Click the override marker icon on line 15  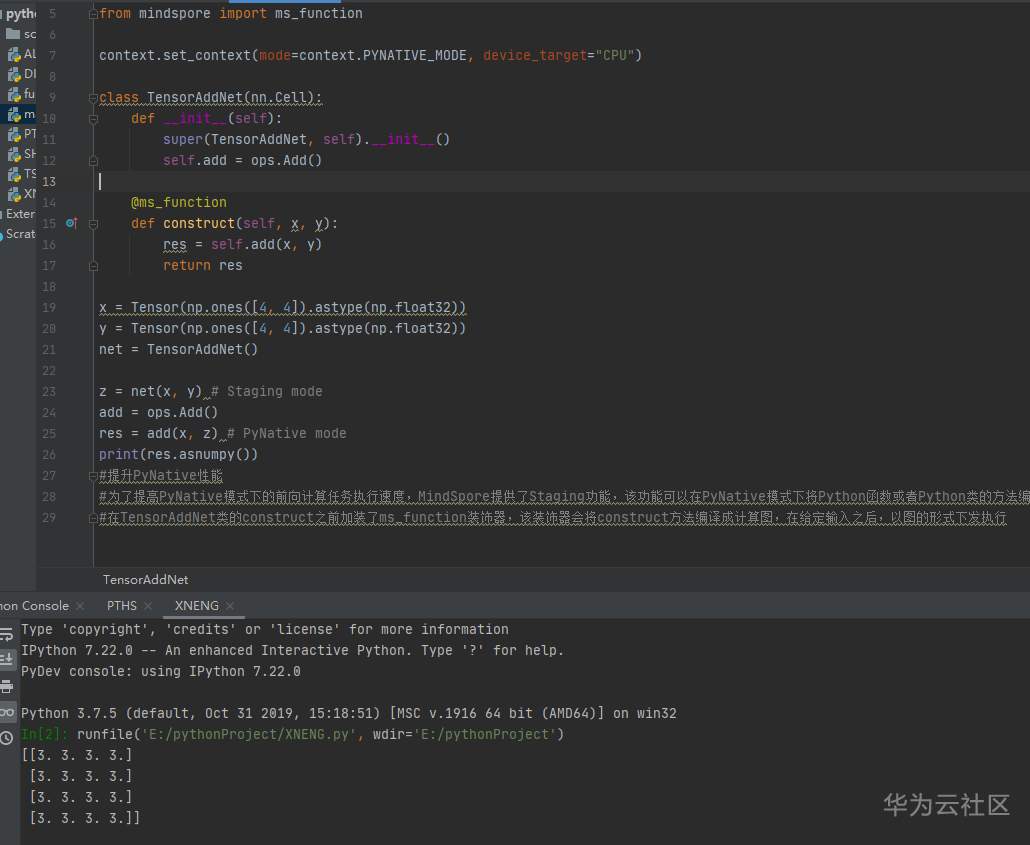point(71,222)
